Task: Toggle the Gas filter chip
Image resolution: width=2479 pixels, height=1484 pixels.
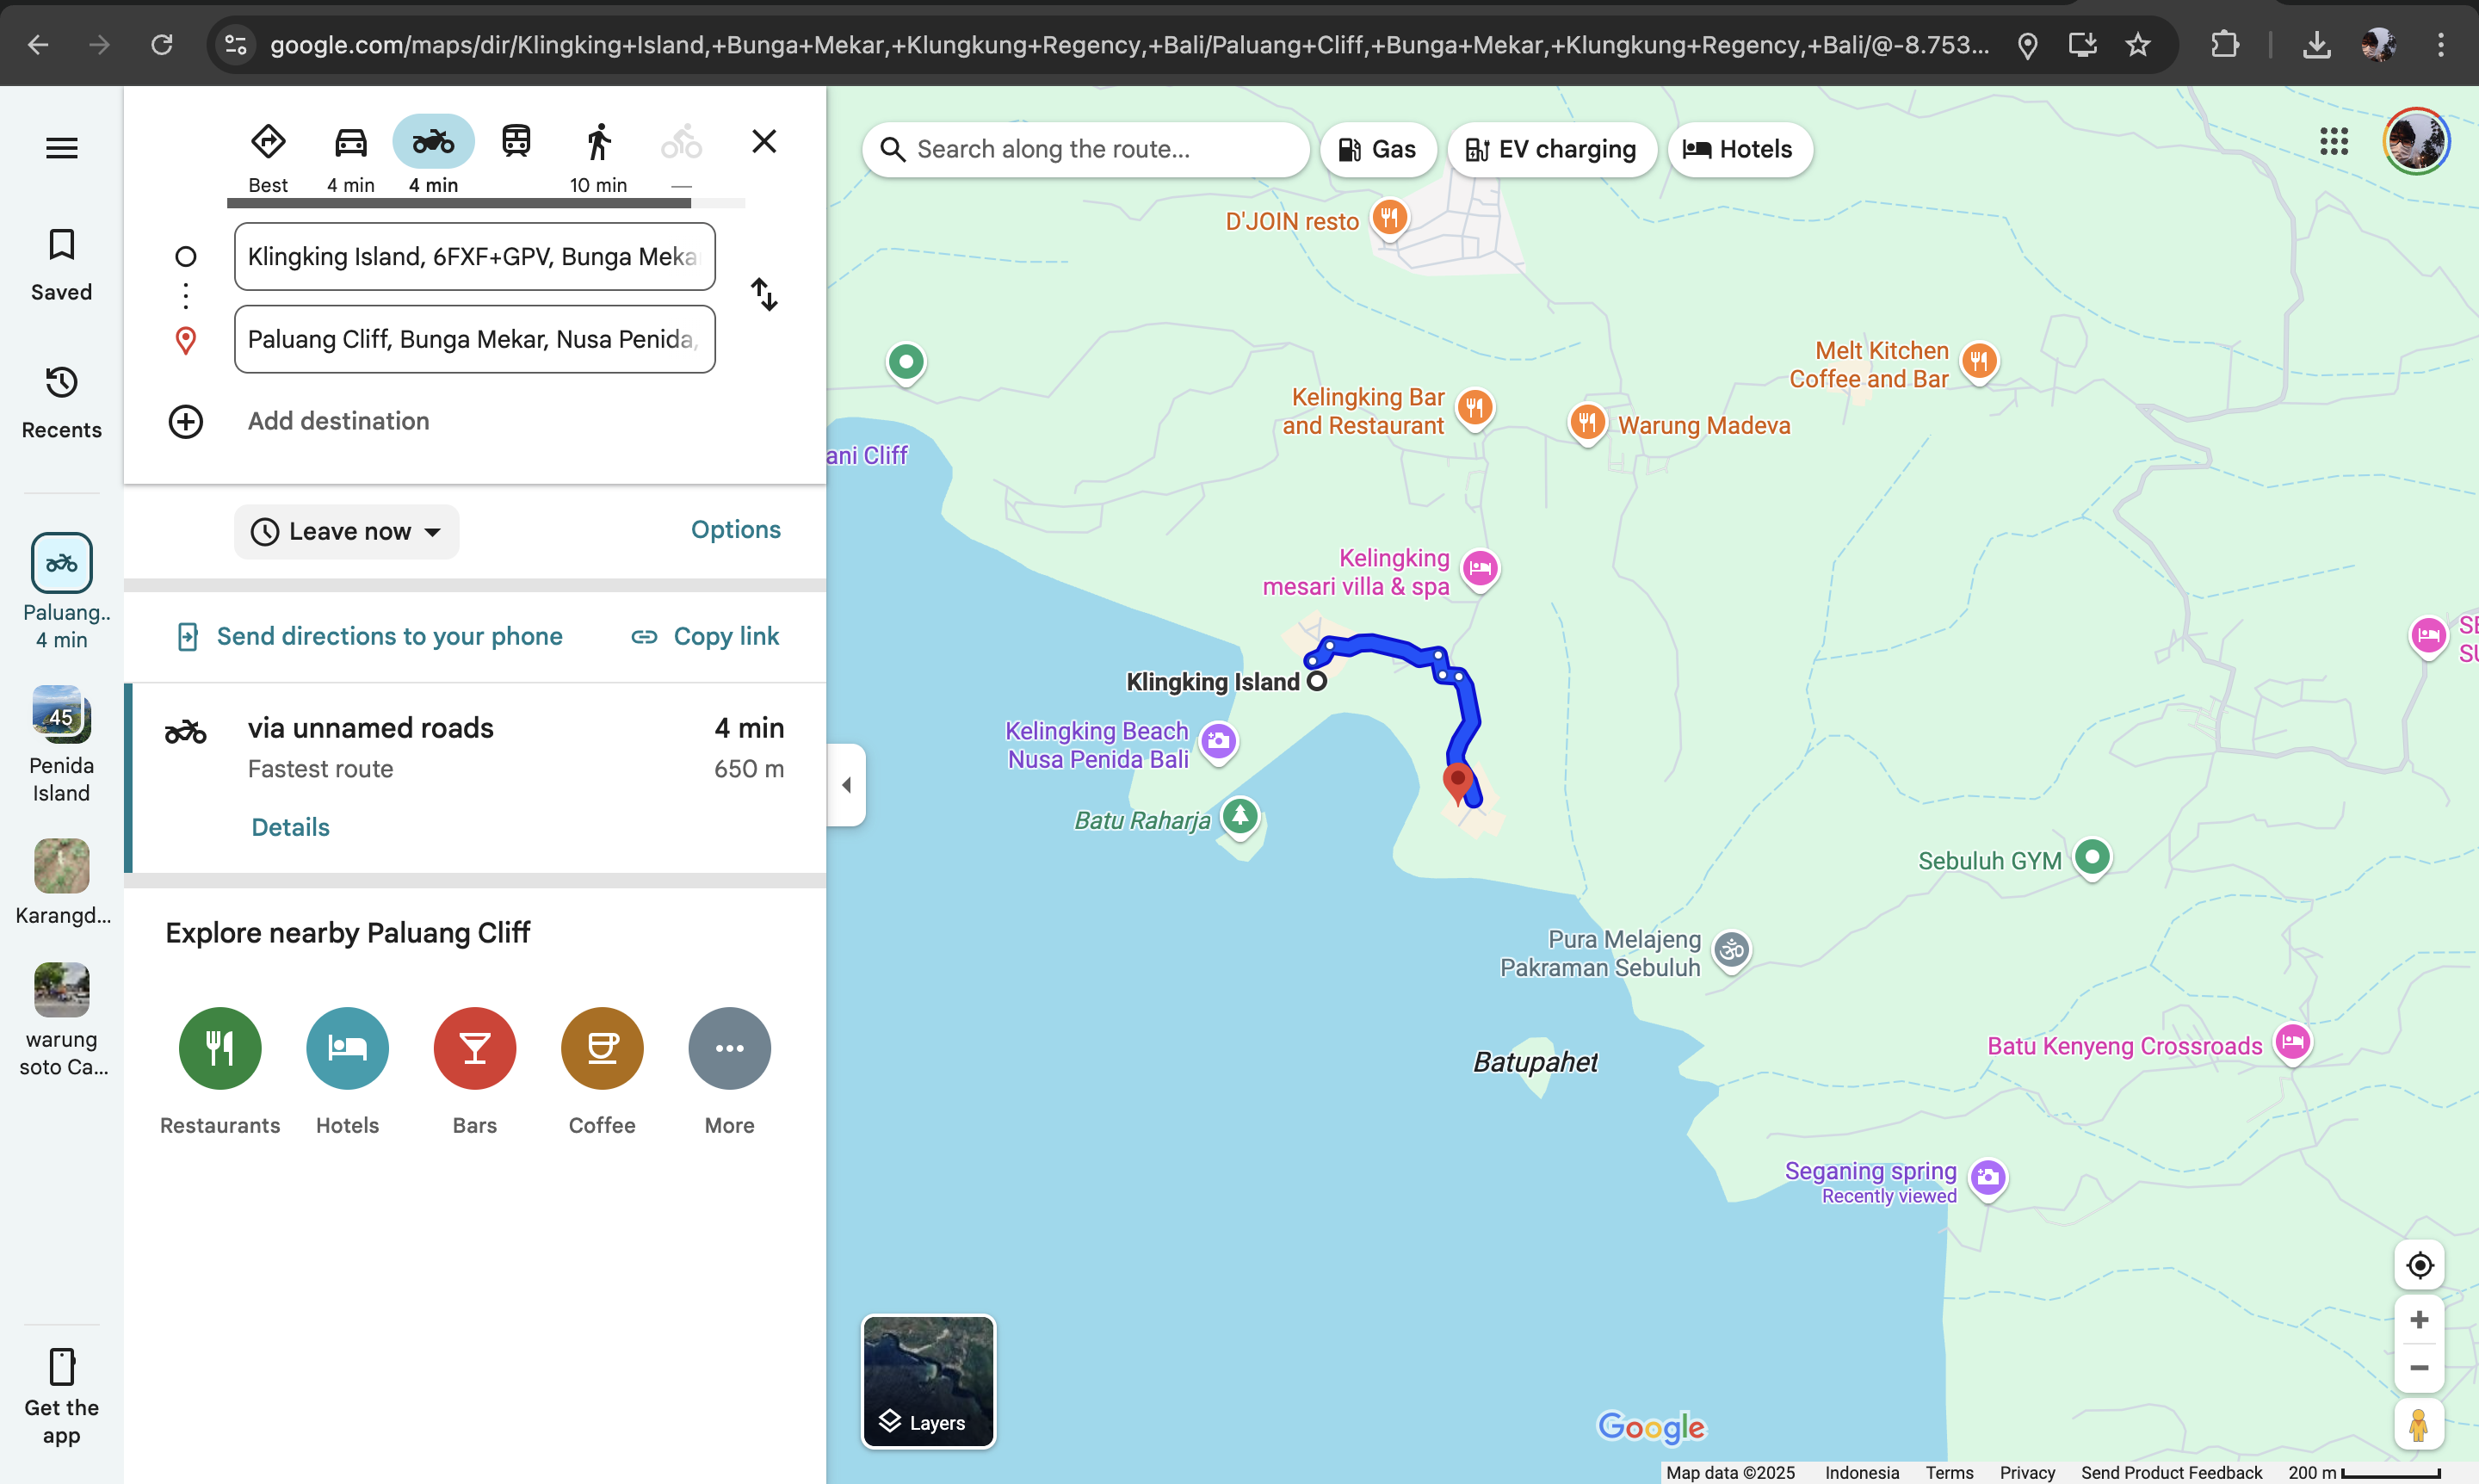Action: tap(1377, 150)
